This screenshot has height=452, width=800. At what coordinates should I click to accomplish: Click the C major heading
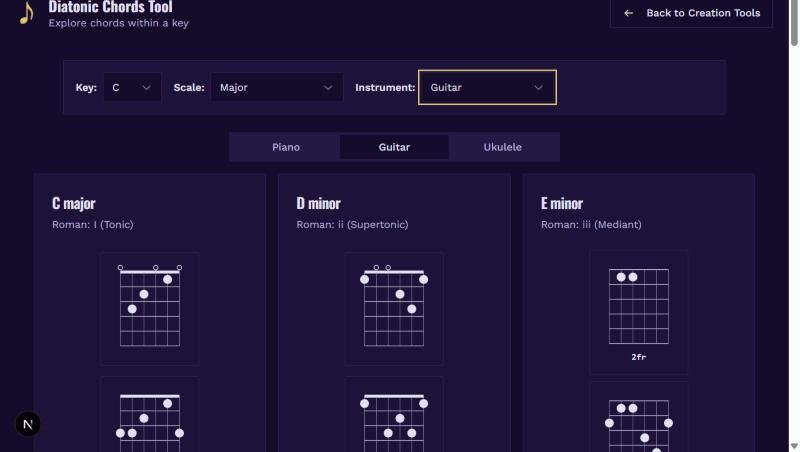(x=74, y=204)
